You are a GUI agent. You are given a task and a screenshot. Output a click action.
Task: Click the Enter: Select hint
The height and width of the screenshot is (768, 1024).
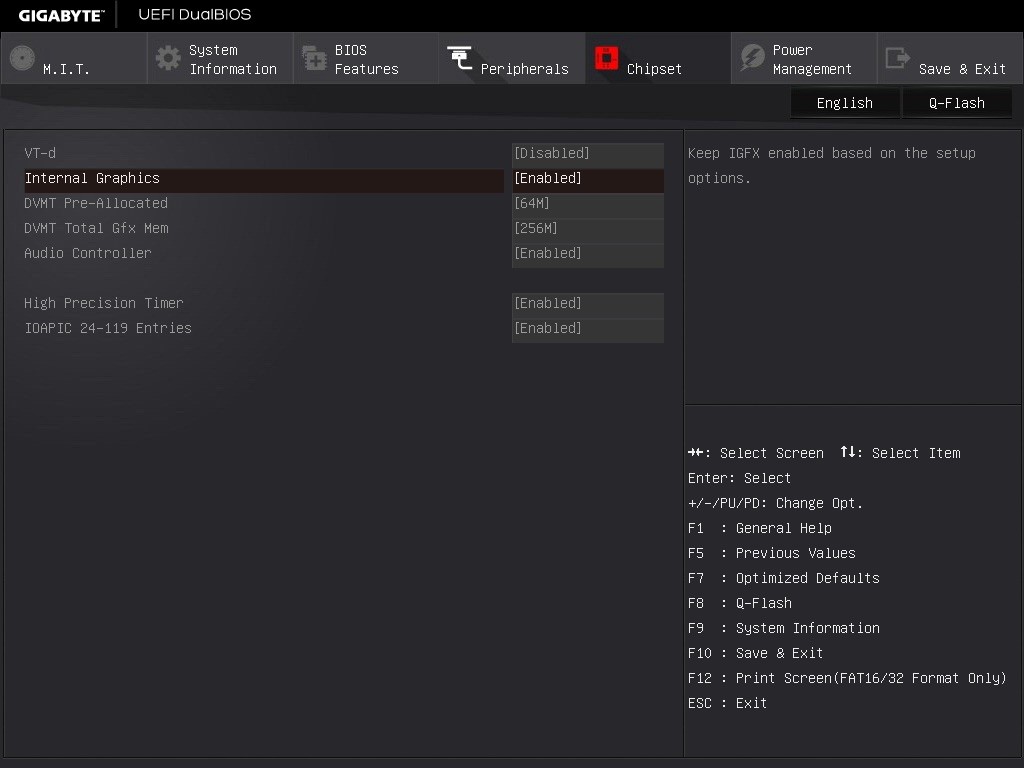click(739, 478)
